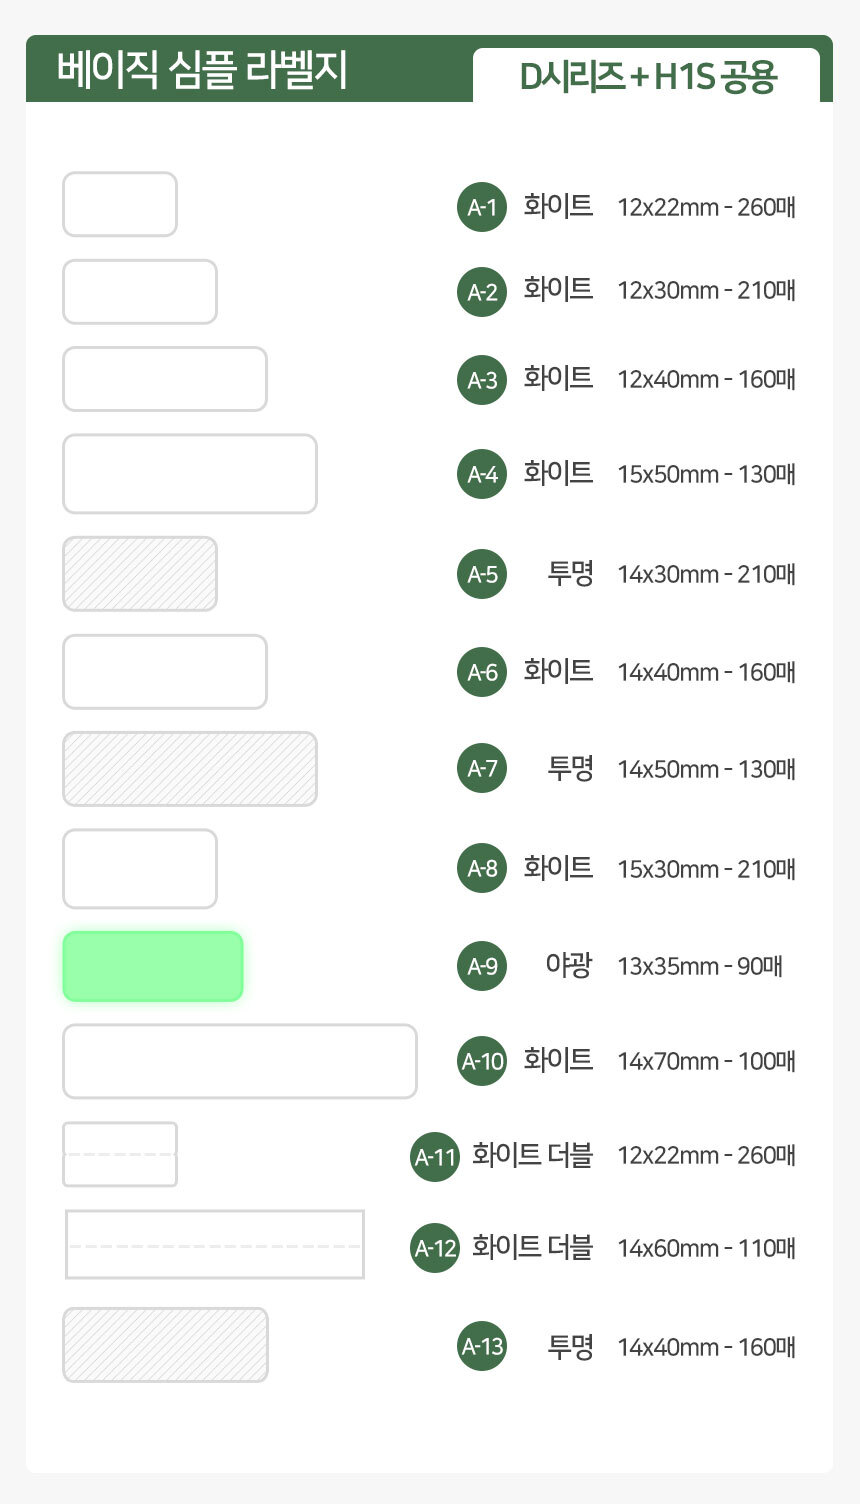Viewport: 860px width, 1504px height.
Task: Click the A-1 green circle badge
Action: (482, 207)
